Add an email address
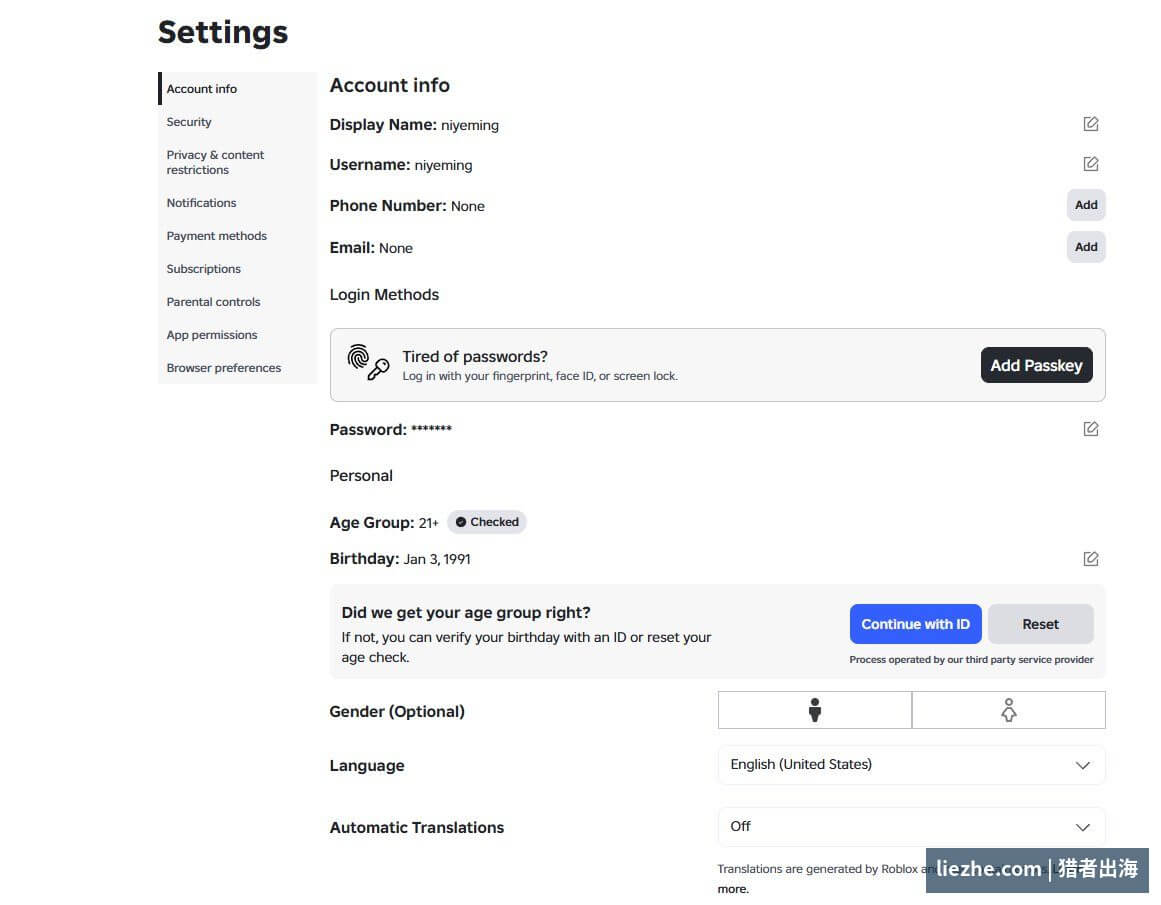Screen dimensions: 1161x905 [1086, 247]
